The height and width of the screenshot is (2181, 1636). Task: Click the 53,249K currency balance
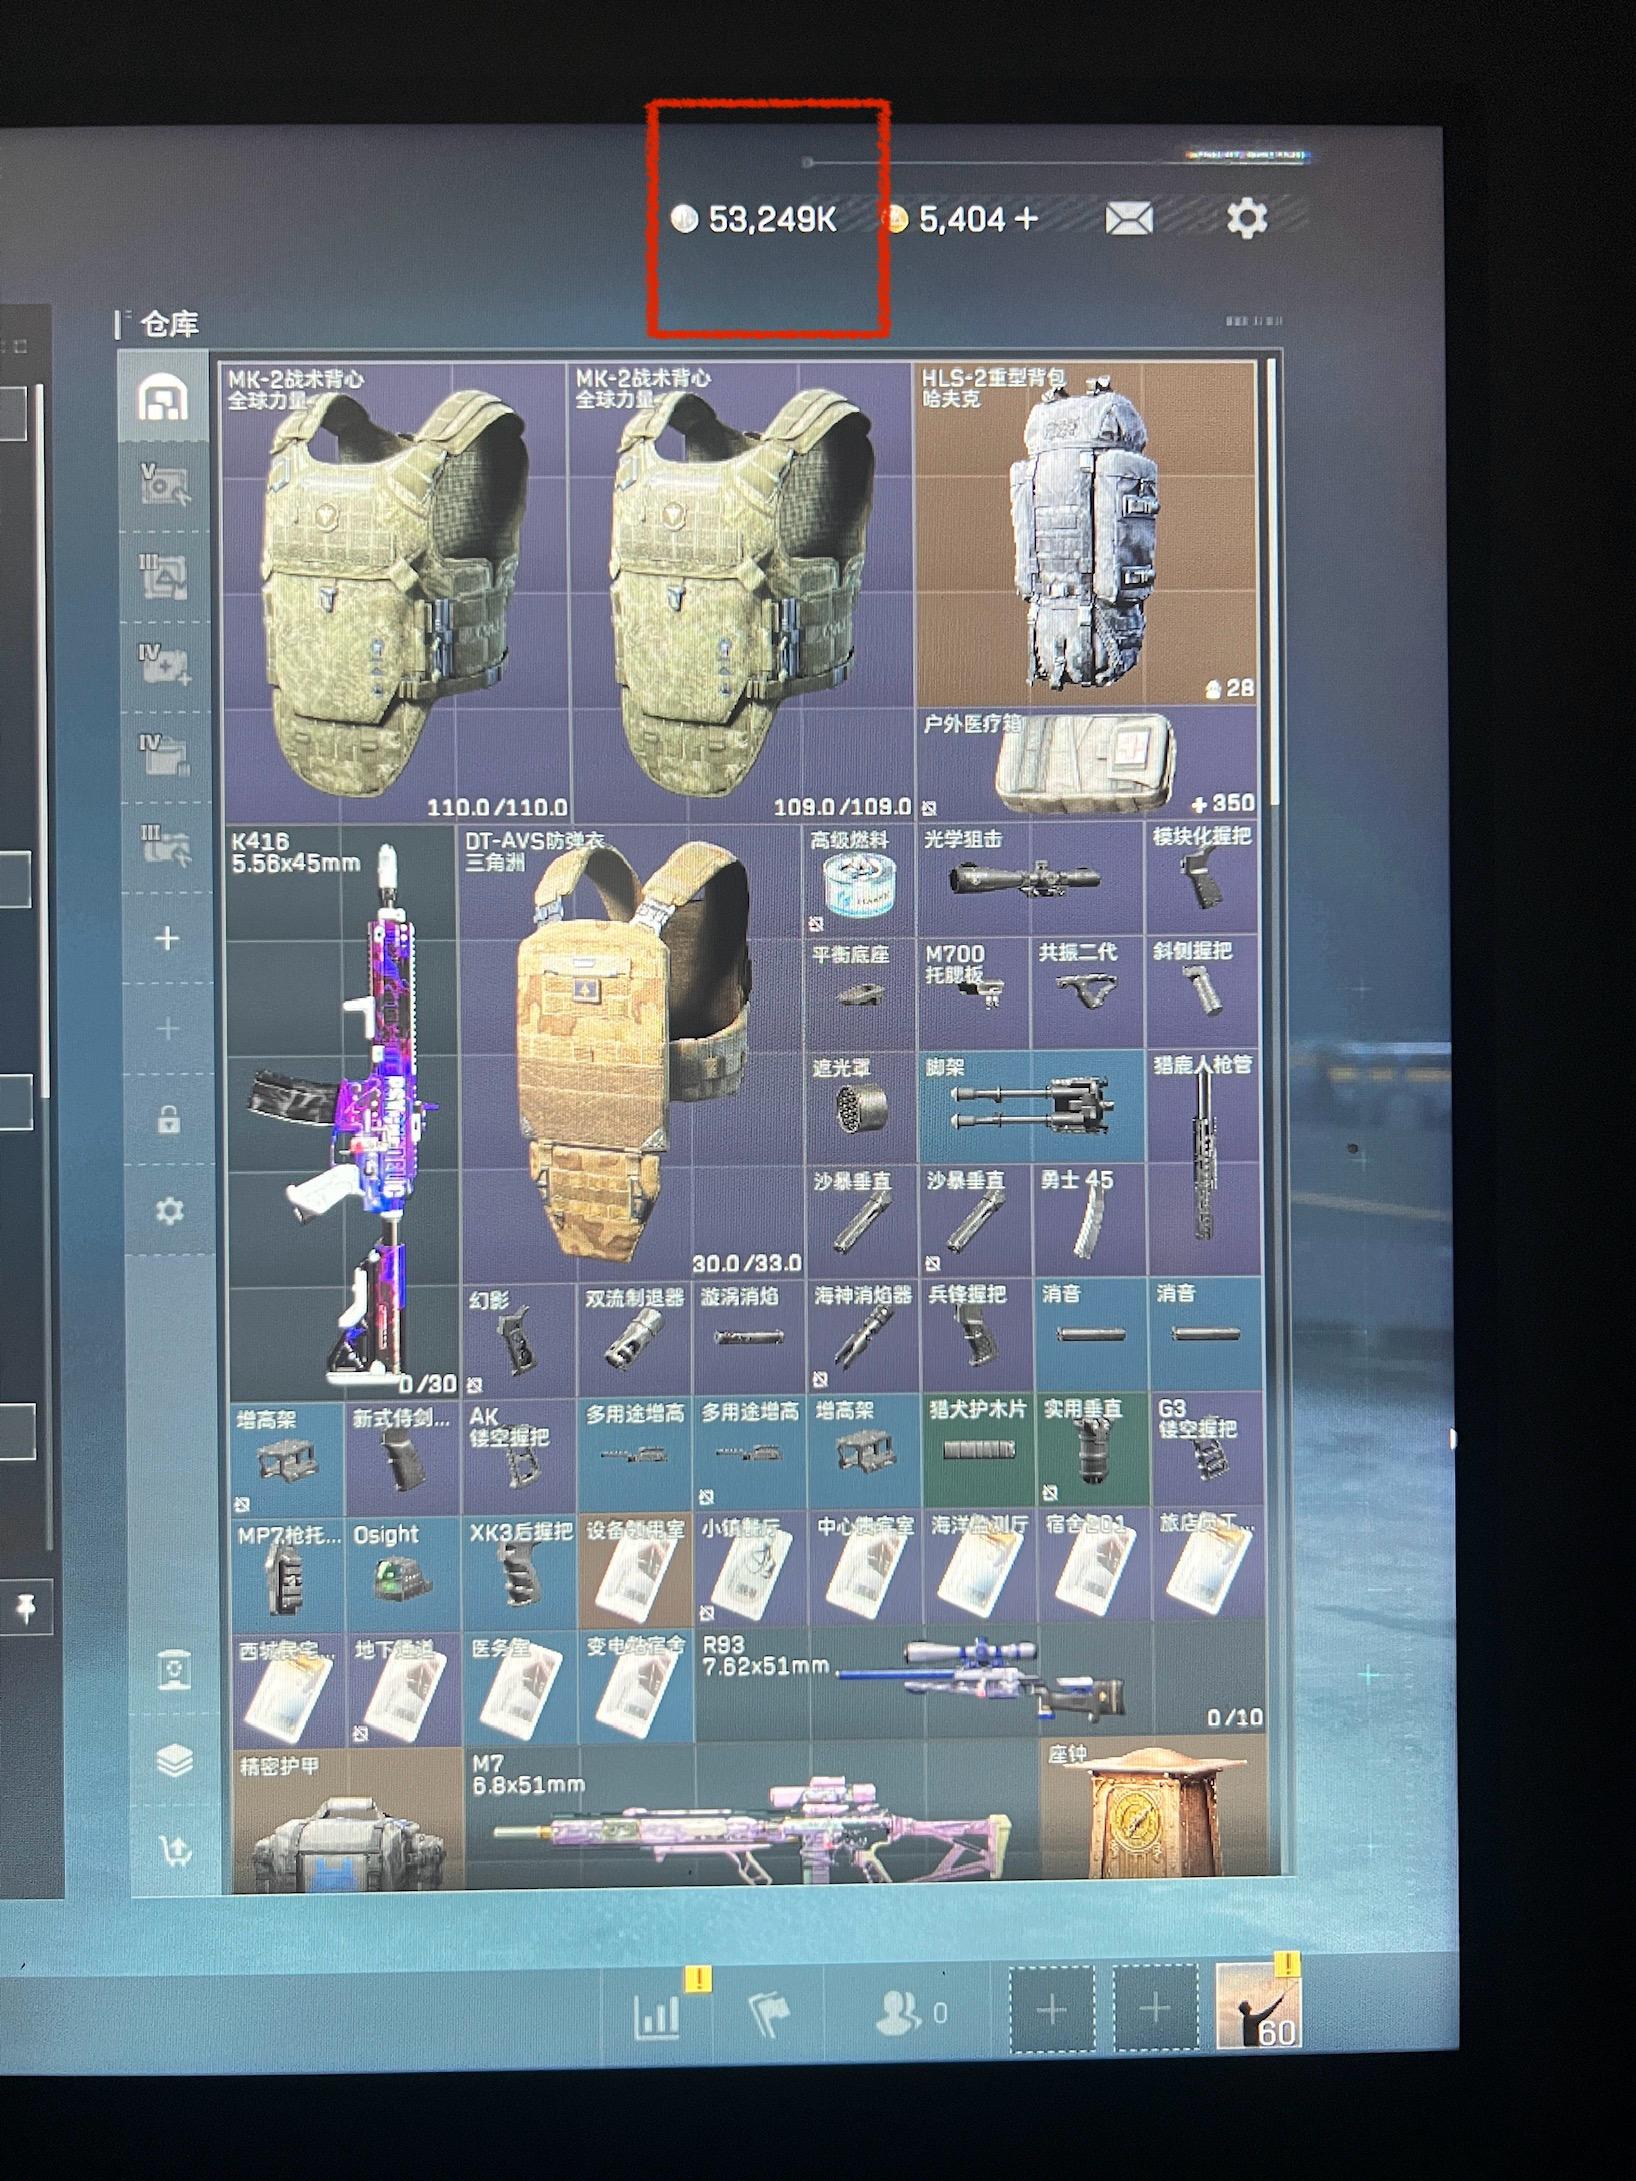(755, 219)
